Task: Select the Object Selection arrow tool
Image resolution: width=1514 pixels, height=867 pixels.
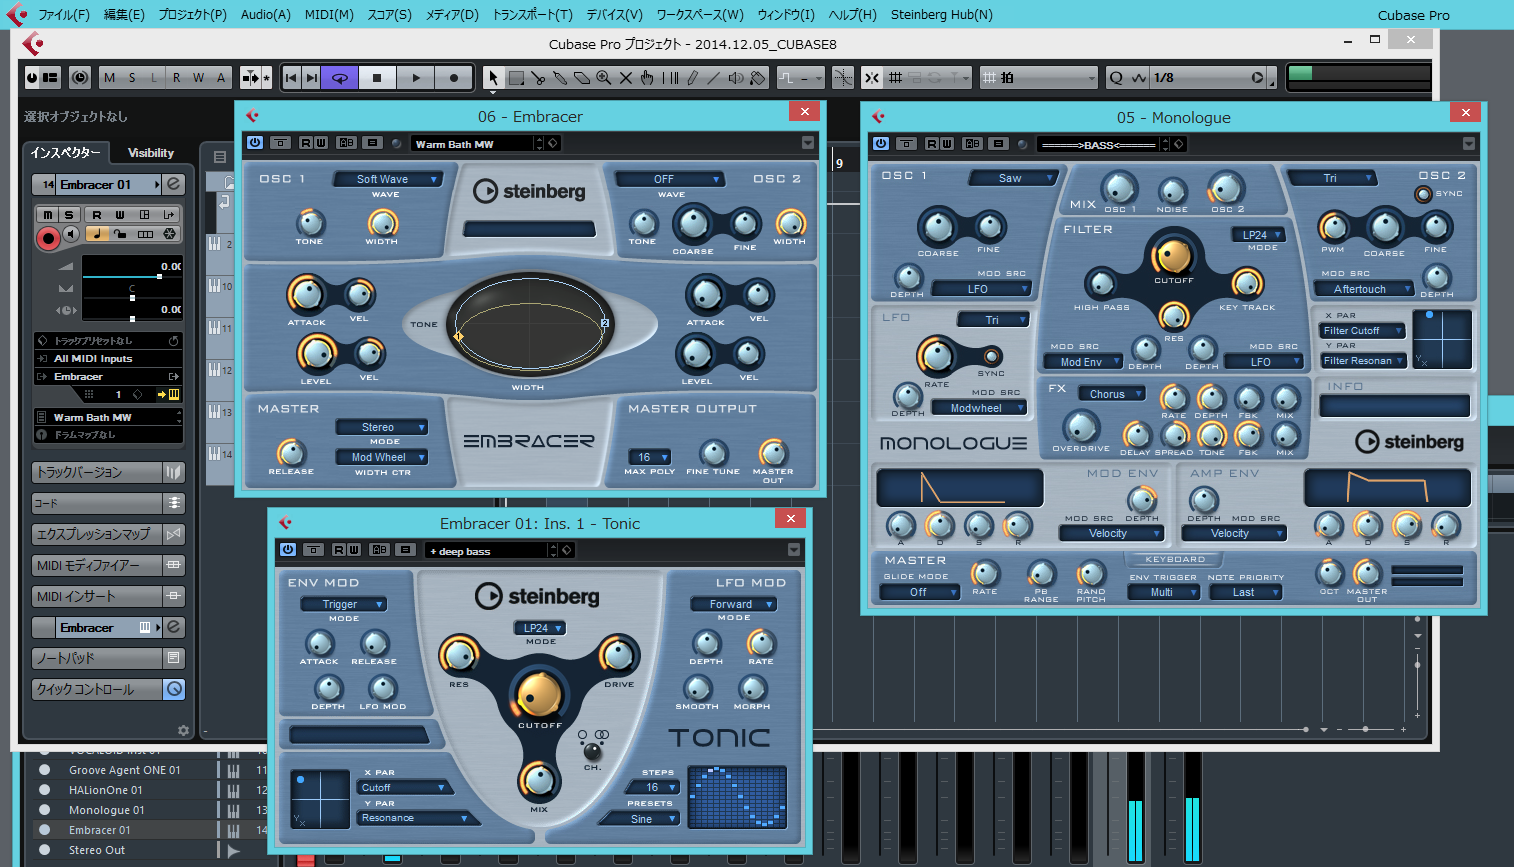Action: pyautogui.click(x=492, y=77)
